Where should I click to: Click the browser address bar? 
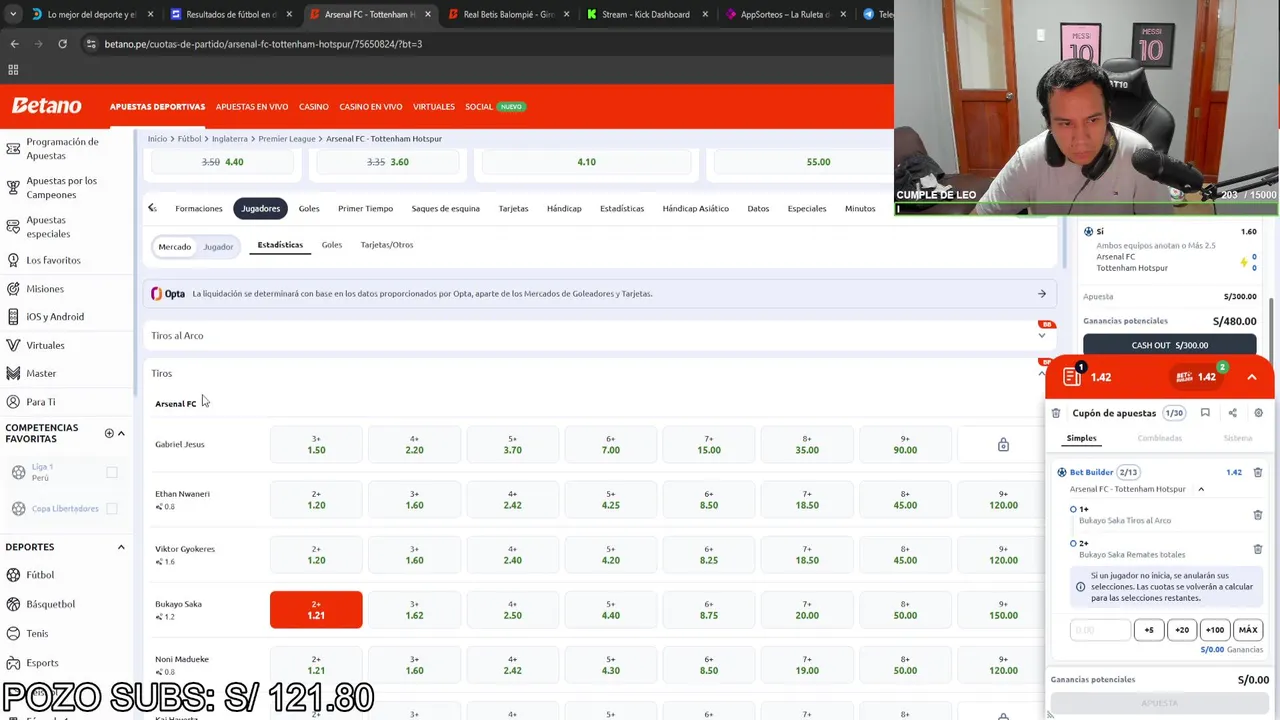[x=480, y=44]
